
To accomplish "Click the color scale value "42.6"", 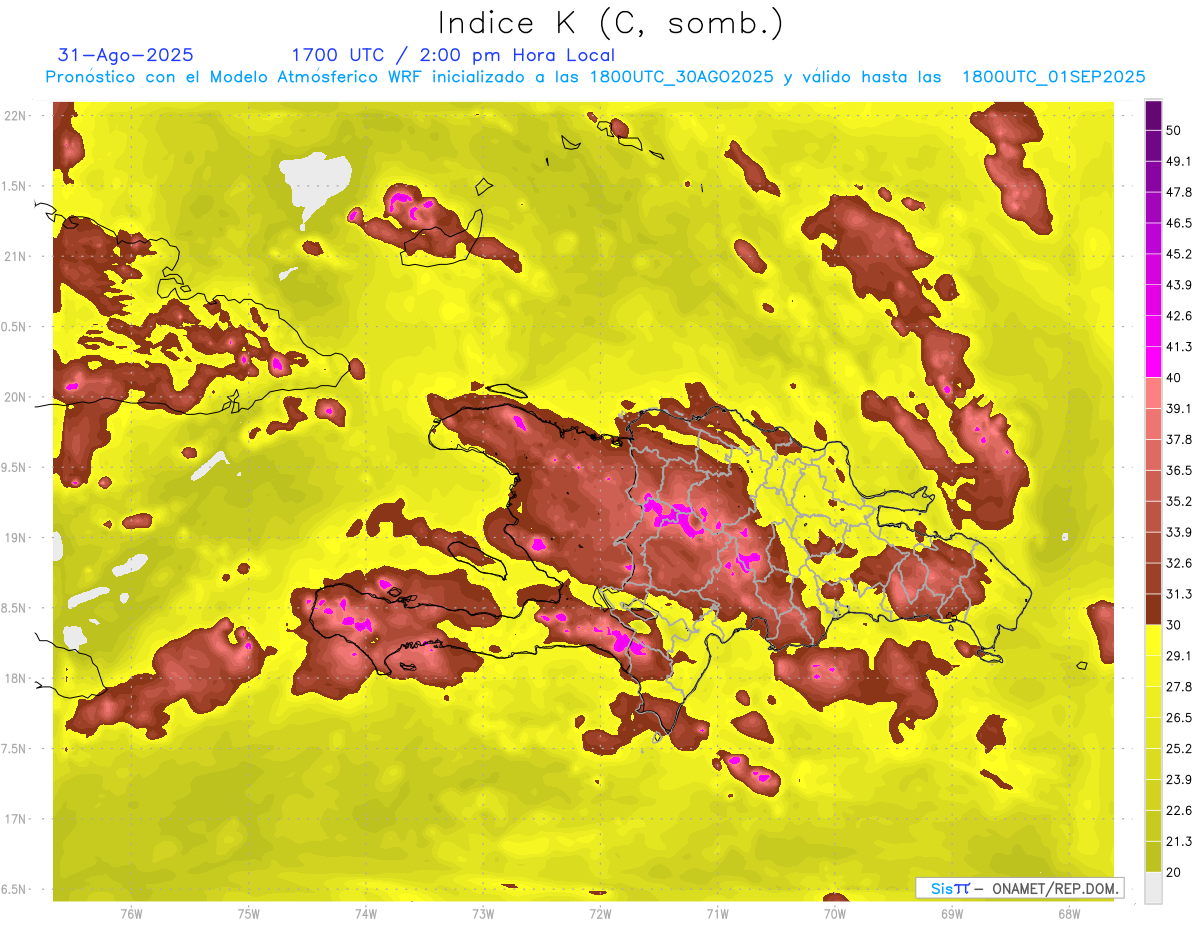I will coord(1179,316).
